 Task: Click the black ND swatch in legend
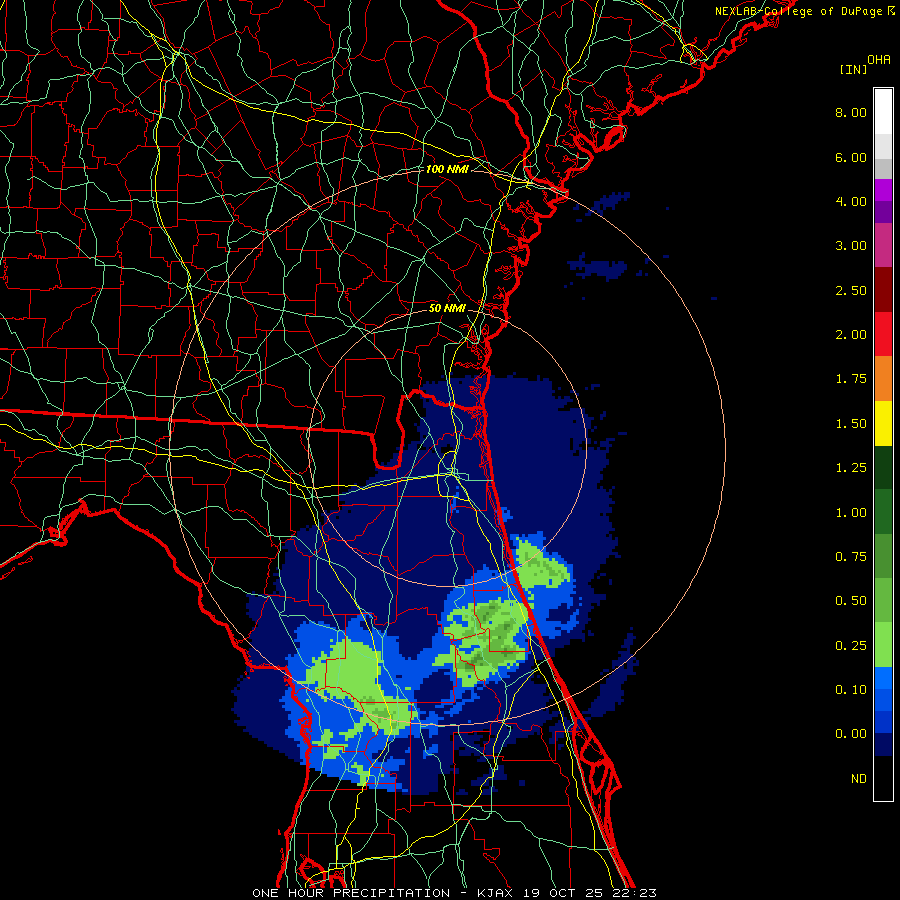click(883, 778)
